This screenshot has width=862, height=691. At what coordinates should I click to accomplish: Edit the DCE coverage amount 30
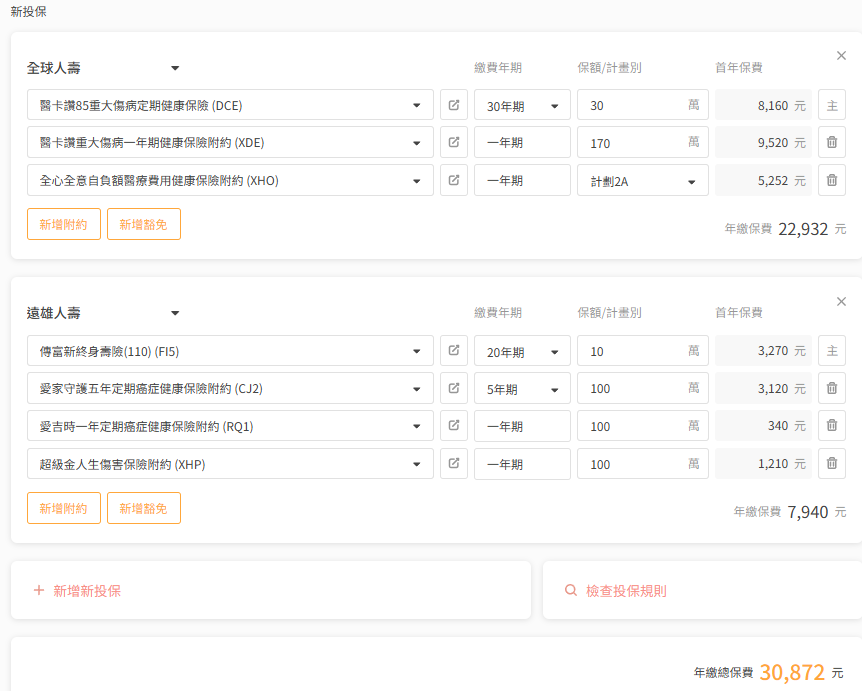click(x=643, y=105)
